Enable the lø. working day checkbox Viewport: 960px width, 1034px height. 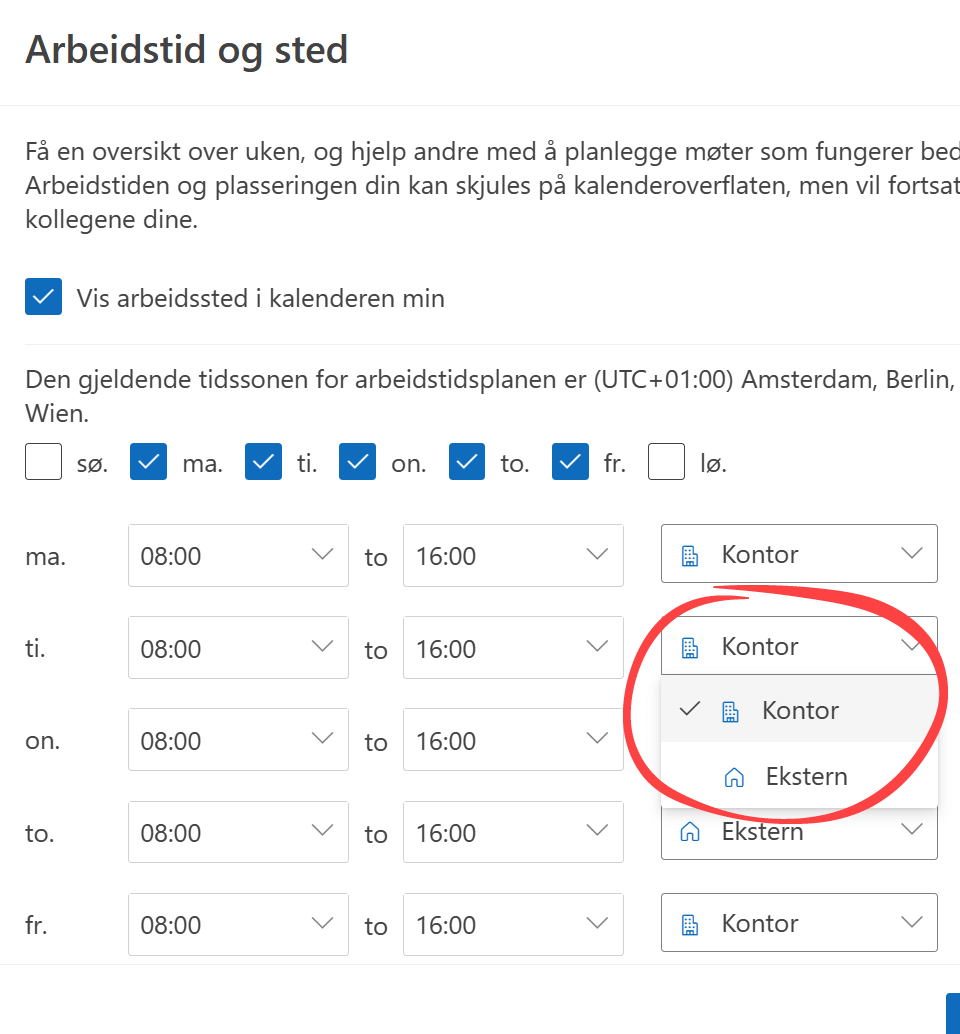[666, 462]
